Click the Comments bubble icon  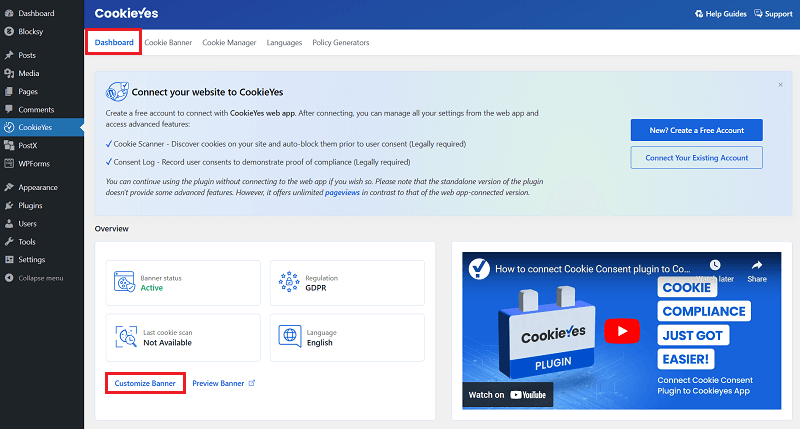[9, 110]
